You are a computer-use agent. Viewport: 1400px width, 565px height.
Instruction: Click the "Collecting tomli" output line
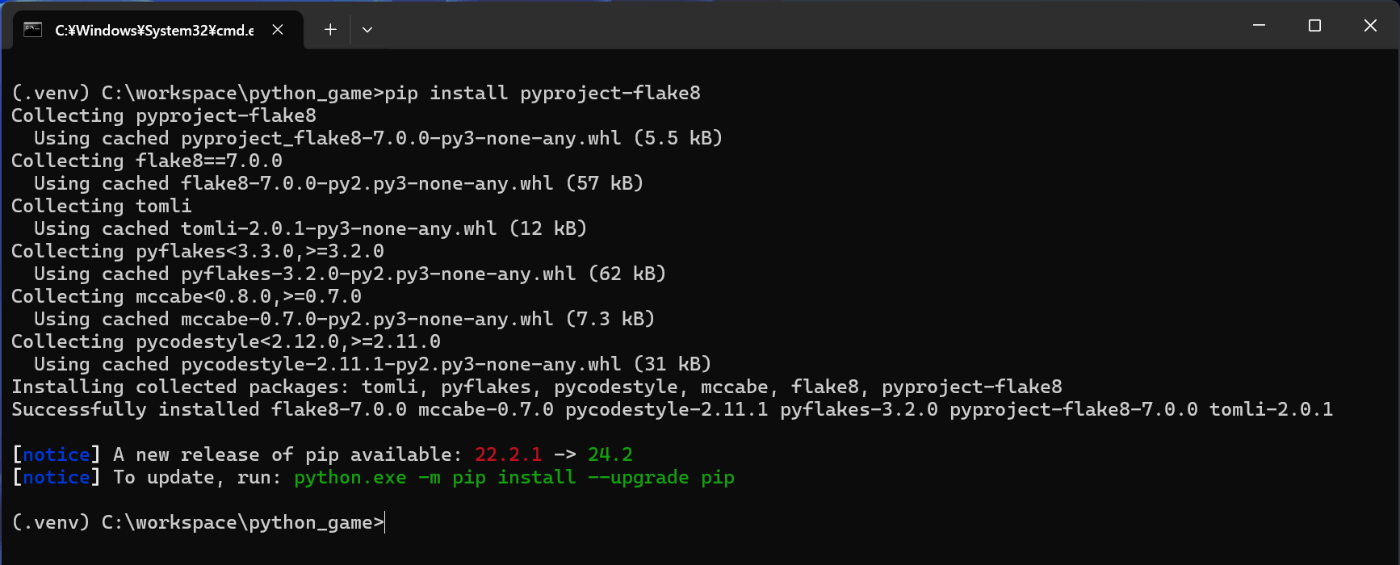(x=101, y=205)
